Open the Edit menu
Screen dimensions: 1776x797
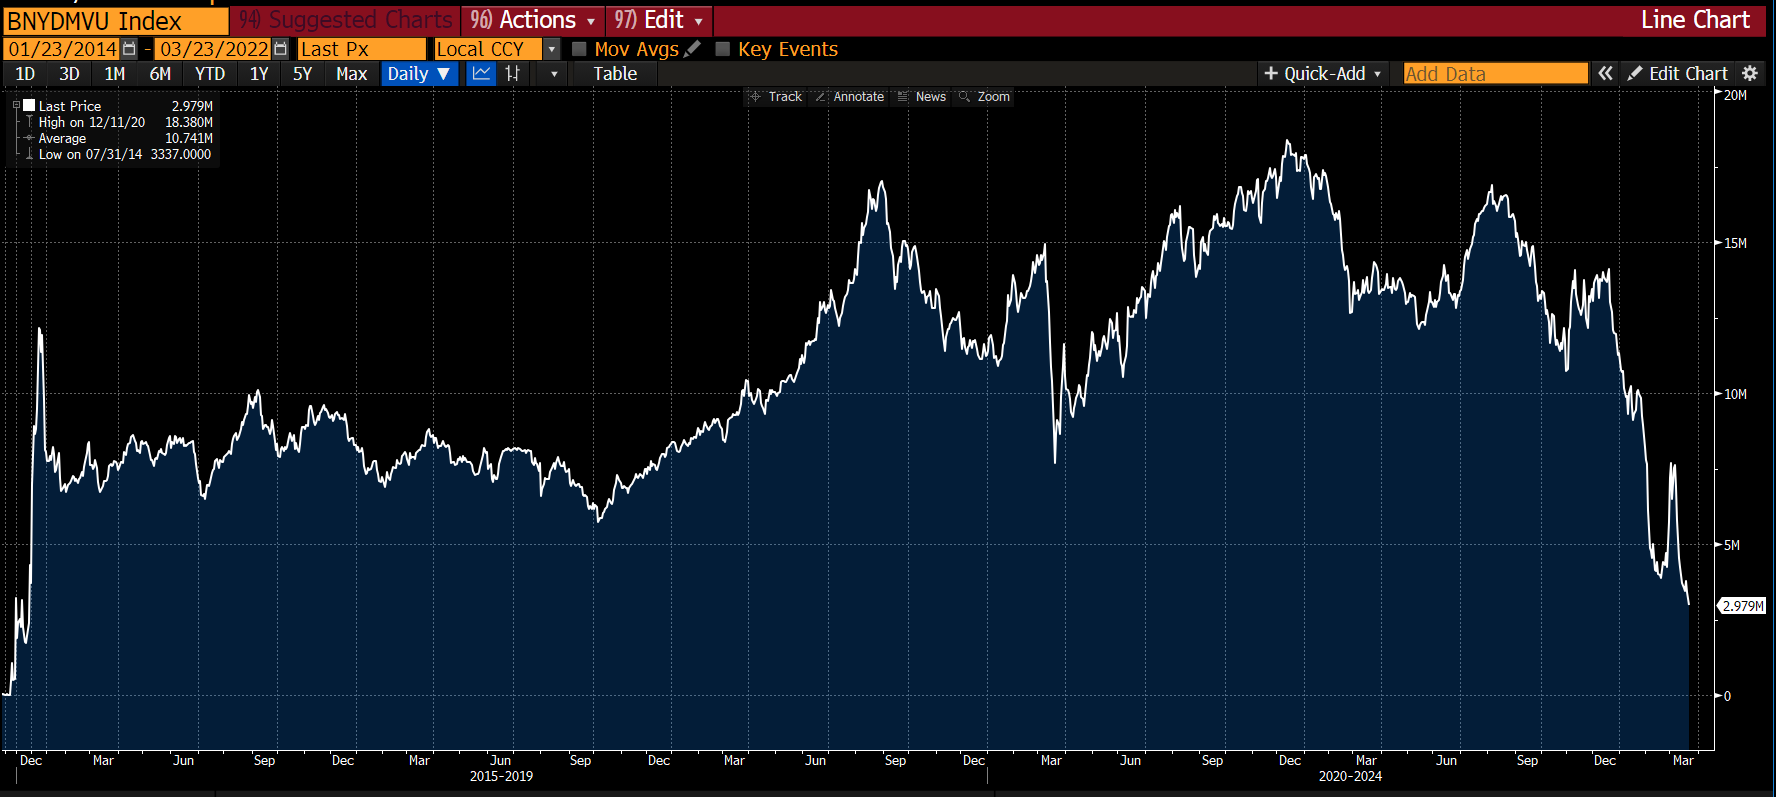coord(659,20)
